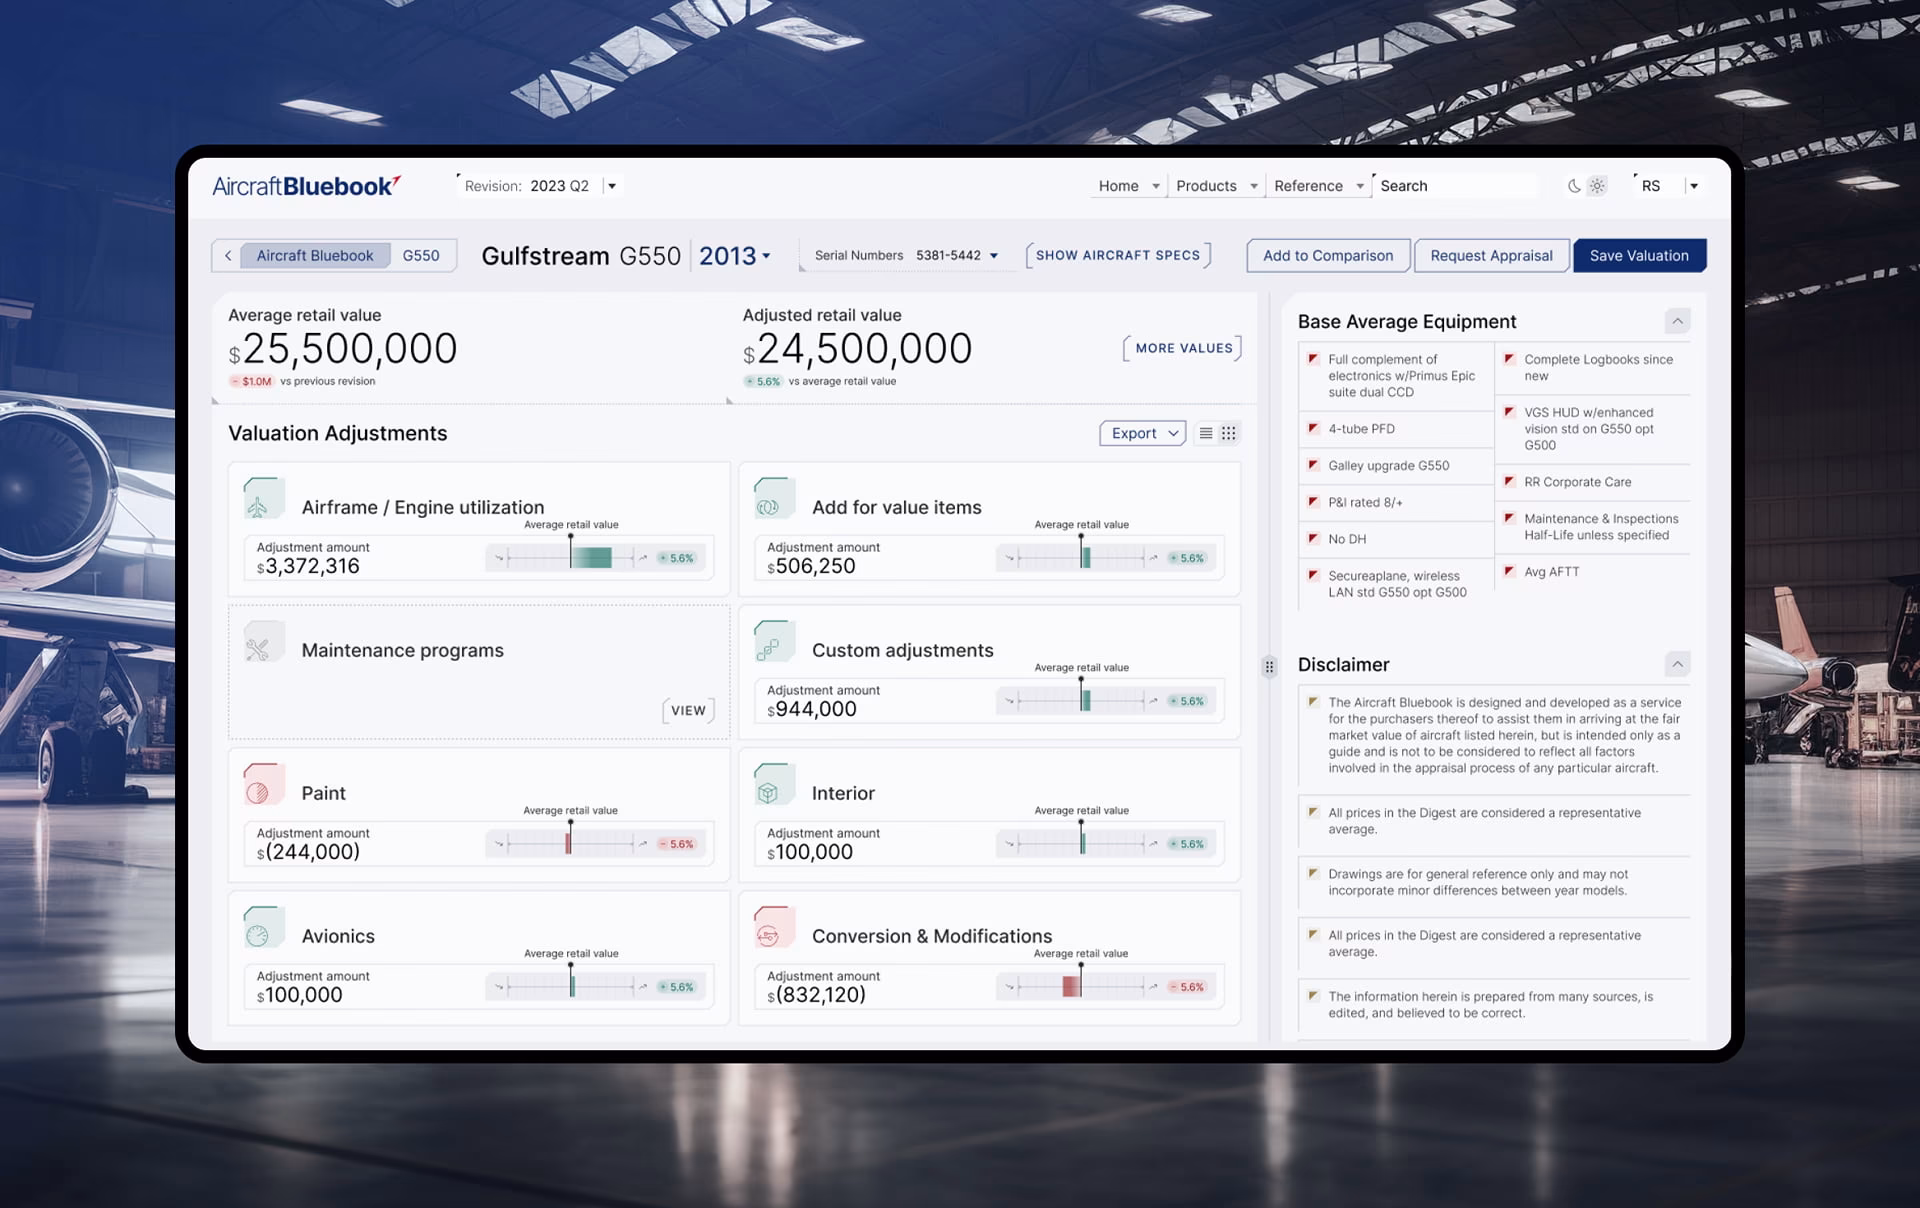This screenshot has height=1208, width=1920.
Task: Click More Values button
Action: point(1183,348)
